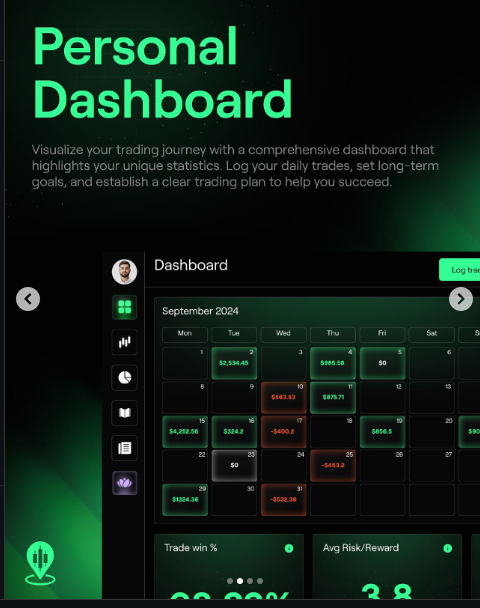Open September 31 cell showing -$532.36

click(283, 499)
